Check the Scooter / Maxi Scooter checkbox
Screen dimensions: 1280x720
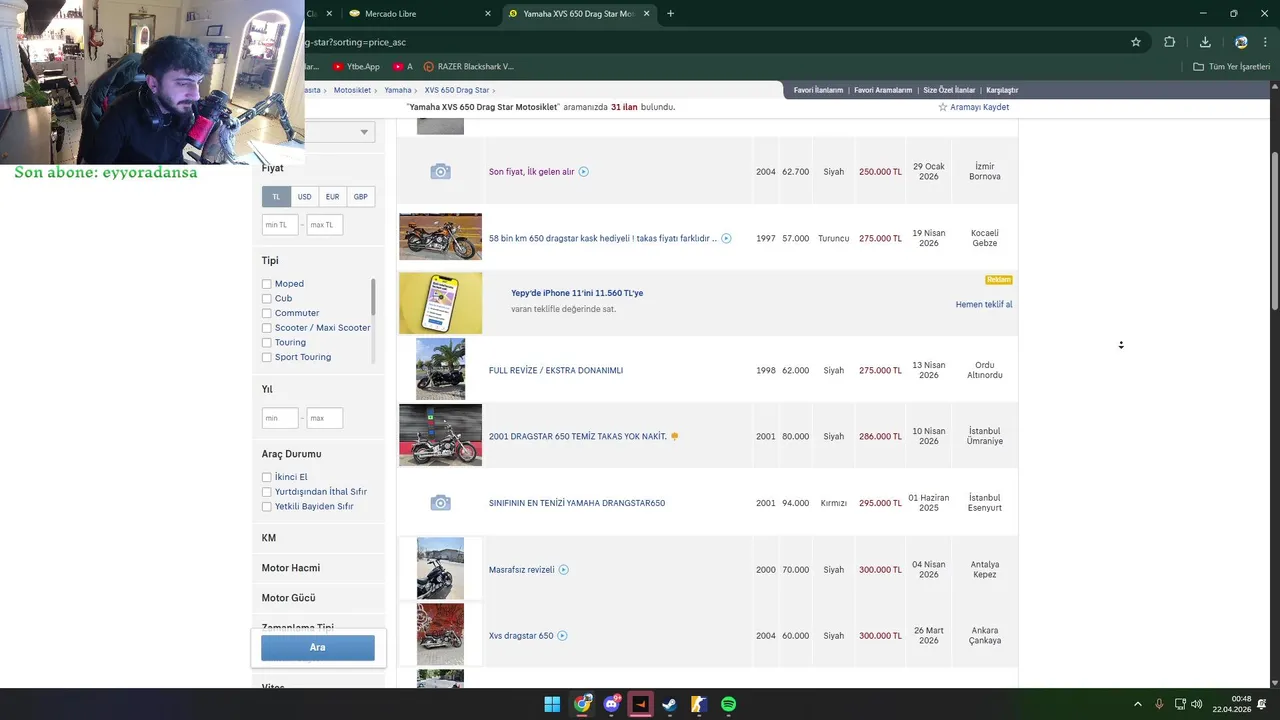[x=267, y=328]
